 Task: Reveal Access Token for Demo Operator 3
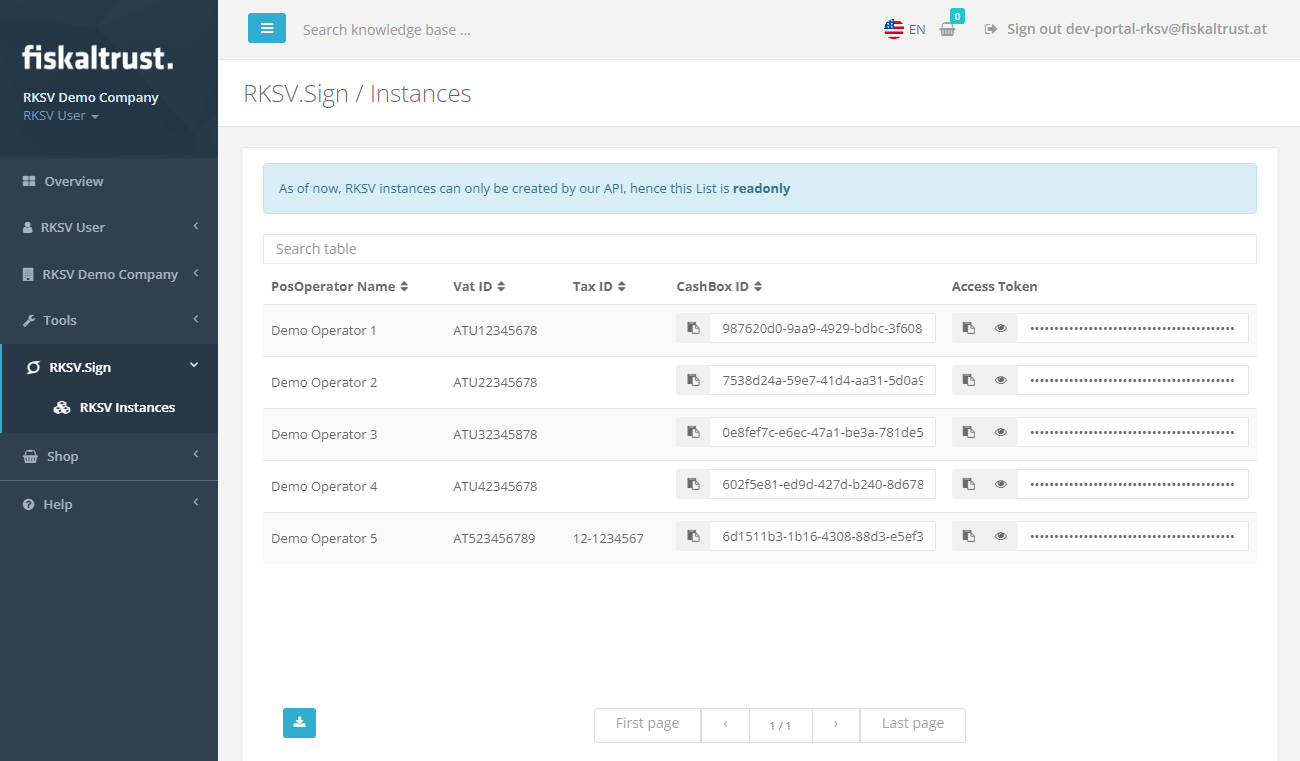[x=1001, y=432]
